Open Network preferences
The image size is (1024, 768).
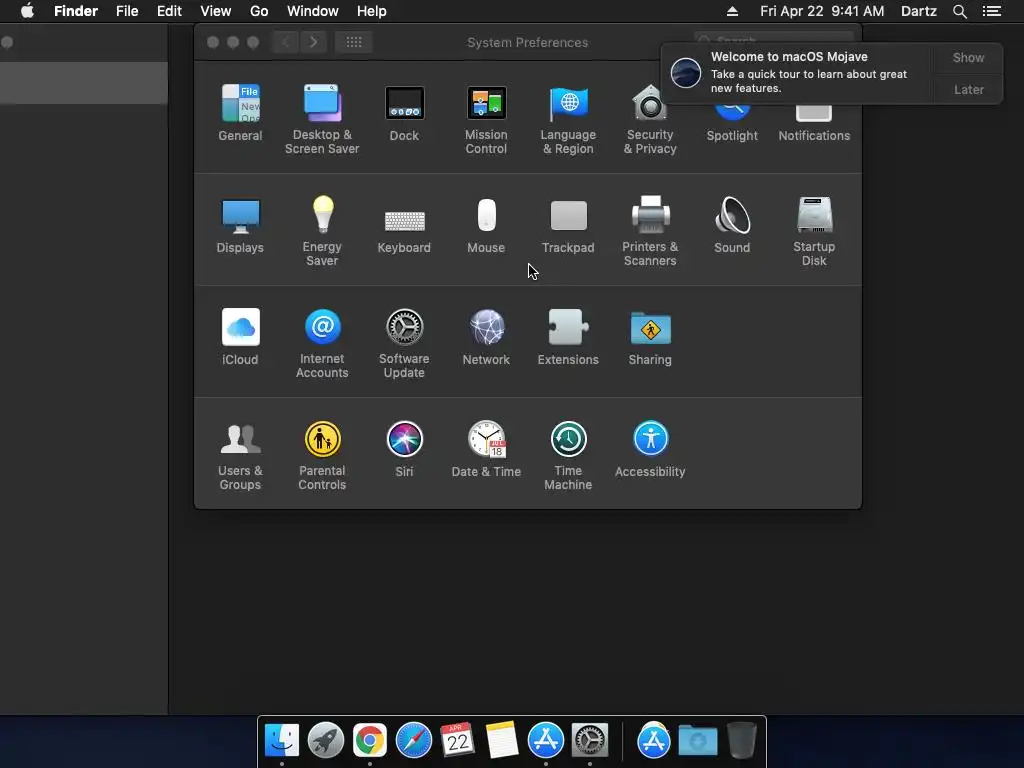486,336
